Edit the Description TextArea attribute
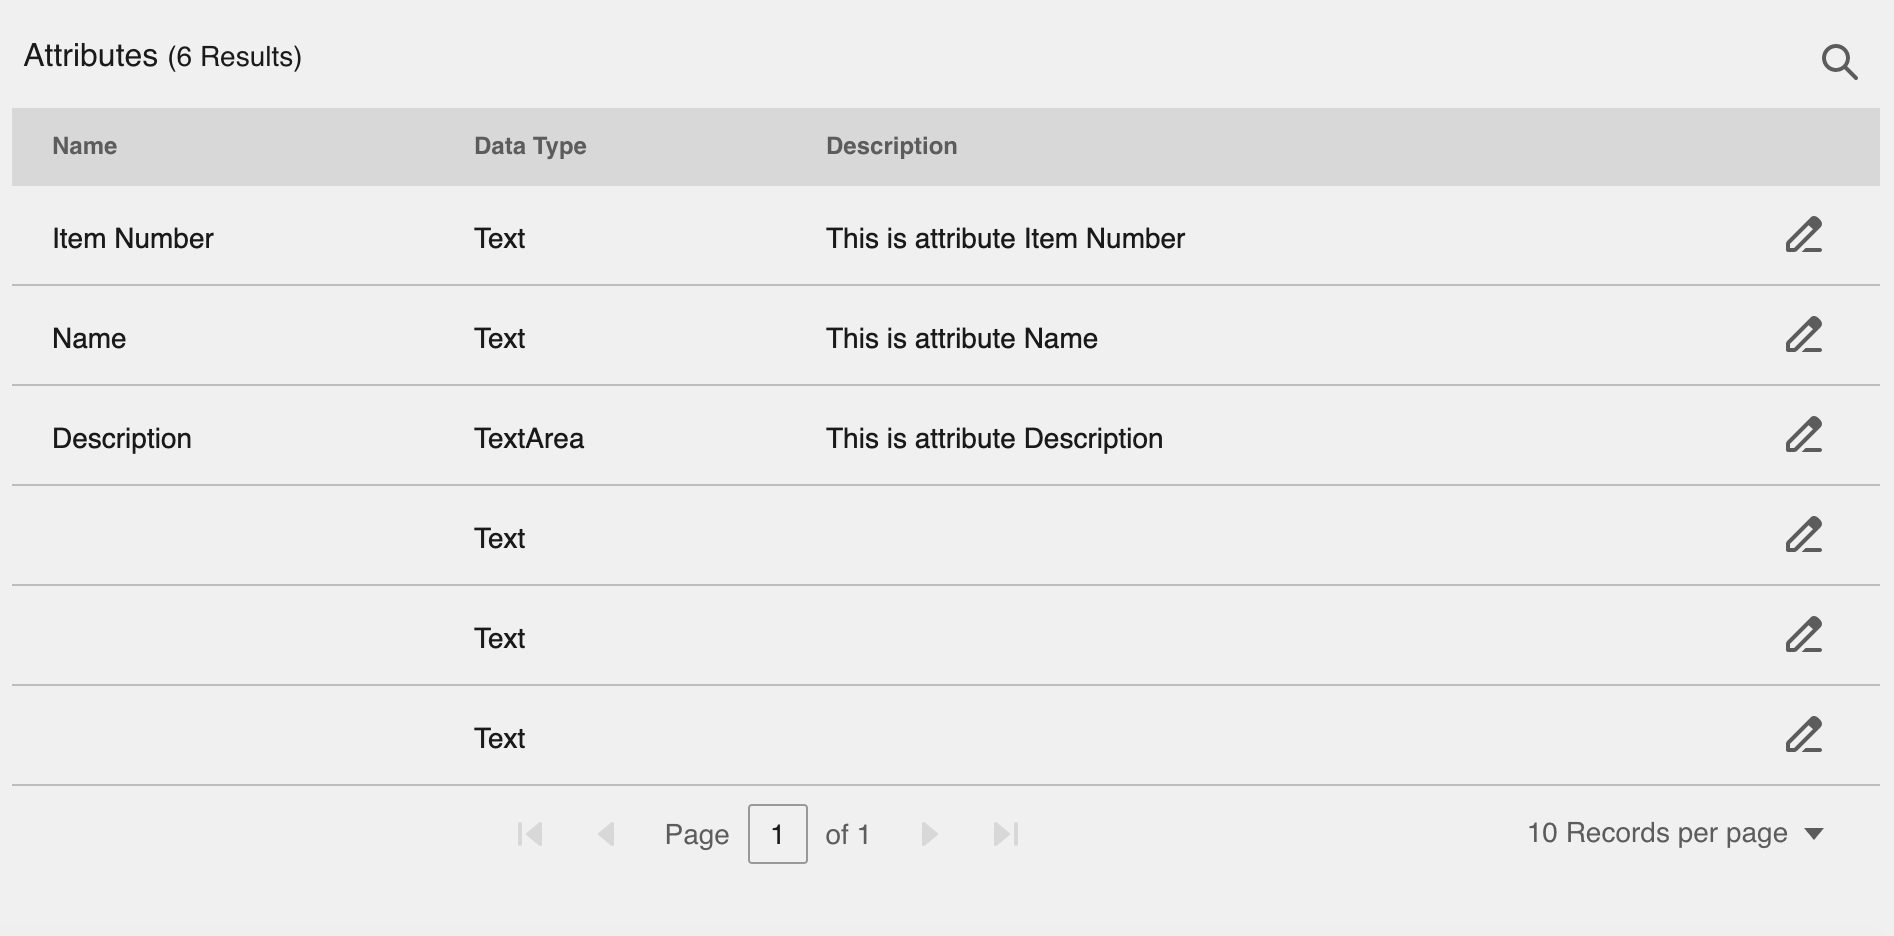 coord(1804,435)
